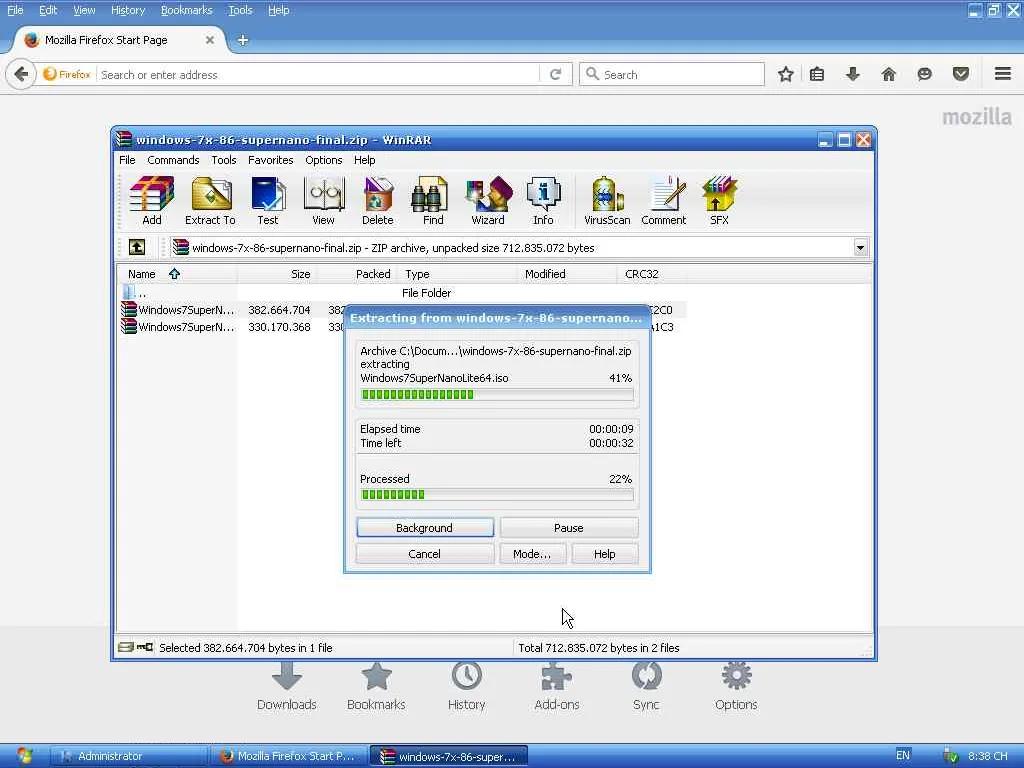Click EN language indicator in tray
Image resolution: width=1024 pixels, height=768 pixels.
903,756
